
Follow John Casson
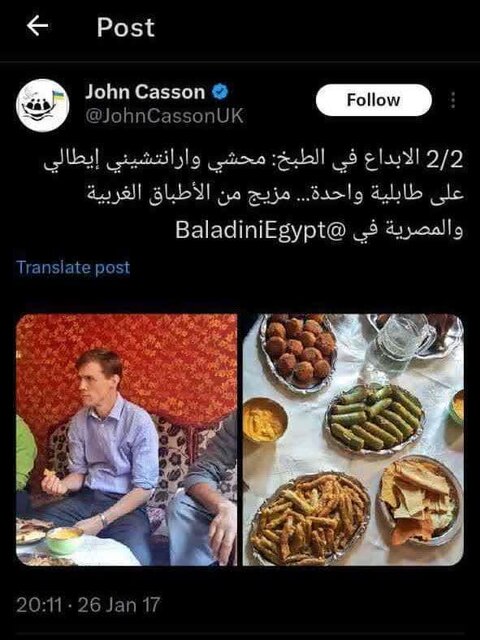click(x=373, y=100)
